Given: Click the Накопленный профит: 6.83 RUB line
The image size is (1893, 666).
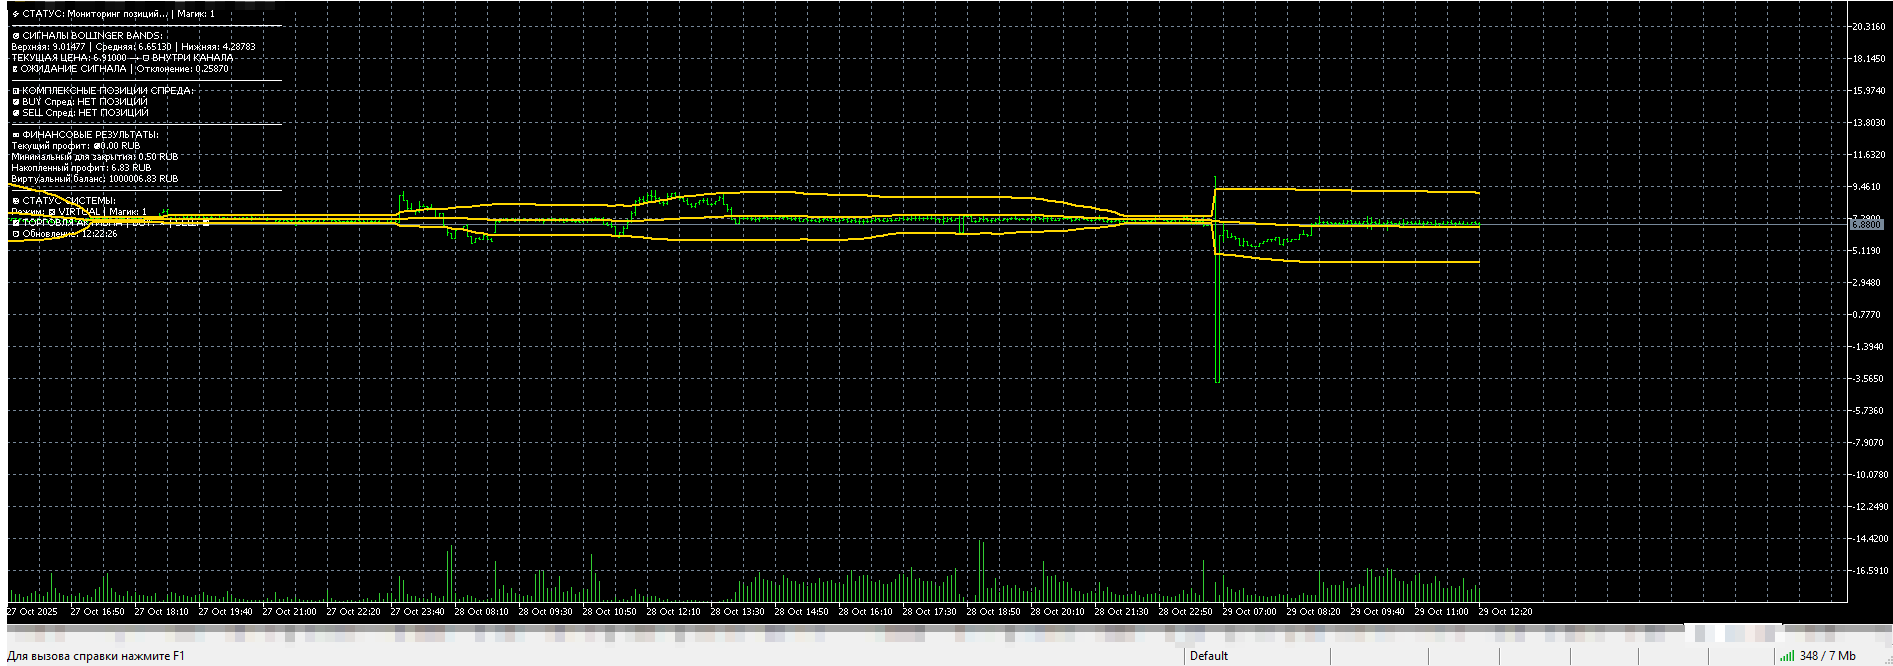Looking at the screenshot, I should click(x=81, y=168).
